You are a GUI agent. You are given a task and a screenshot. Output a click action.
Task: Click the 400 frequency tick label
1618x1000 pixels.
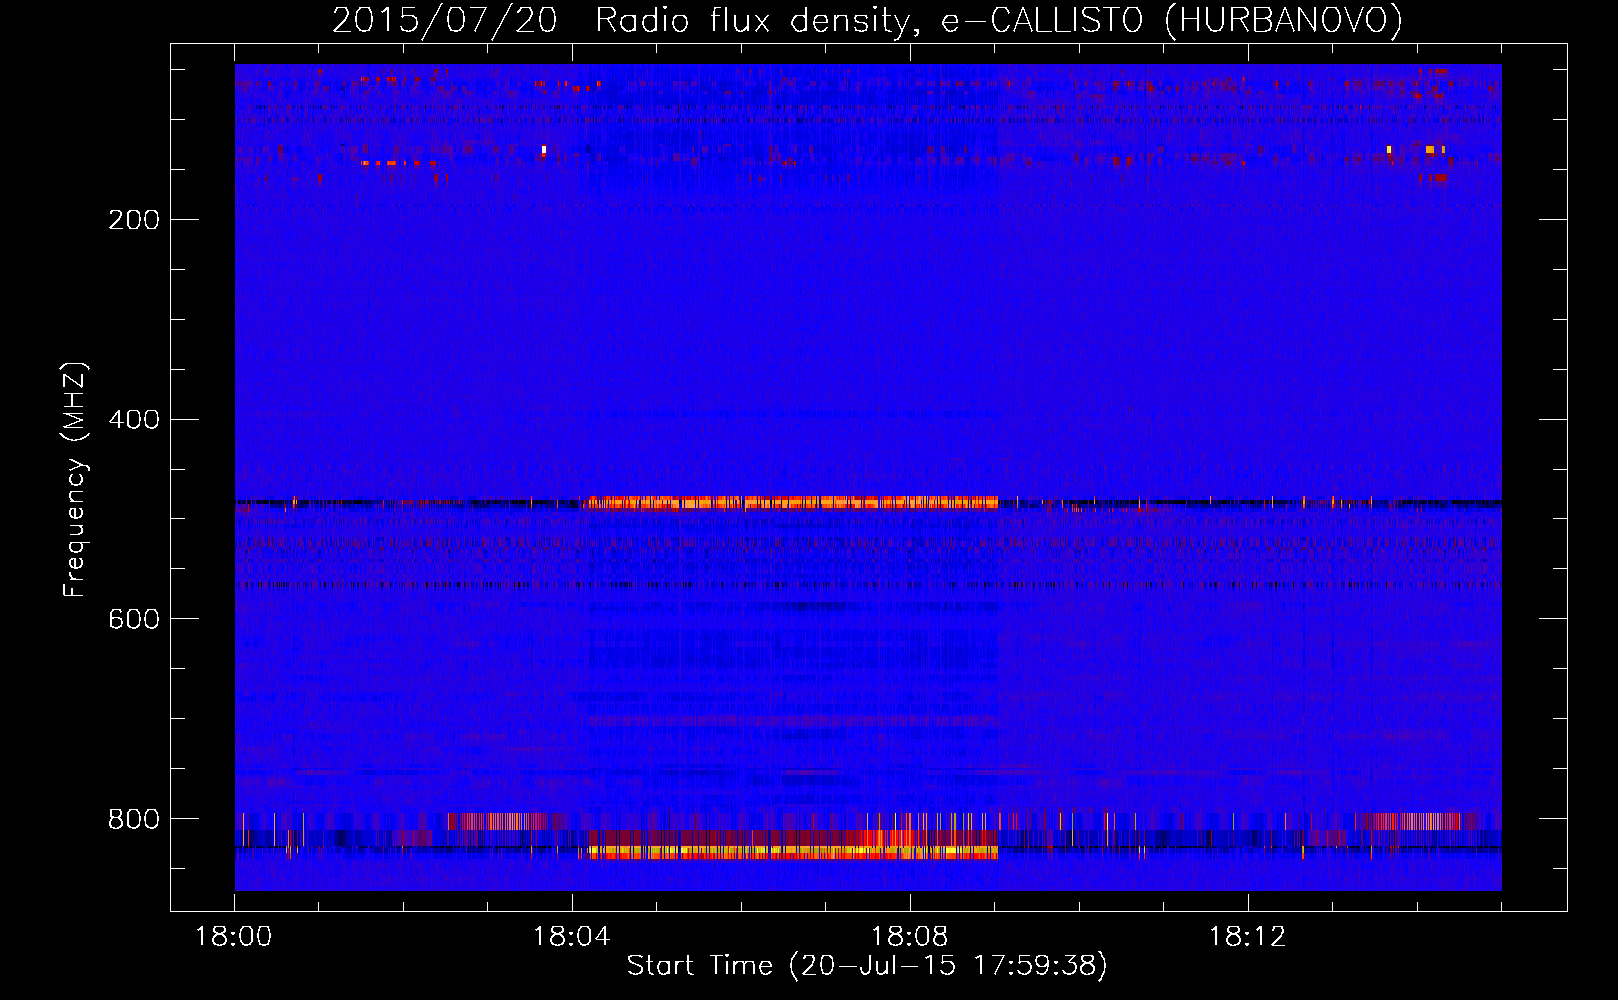(x=134, y=420)
